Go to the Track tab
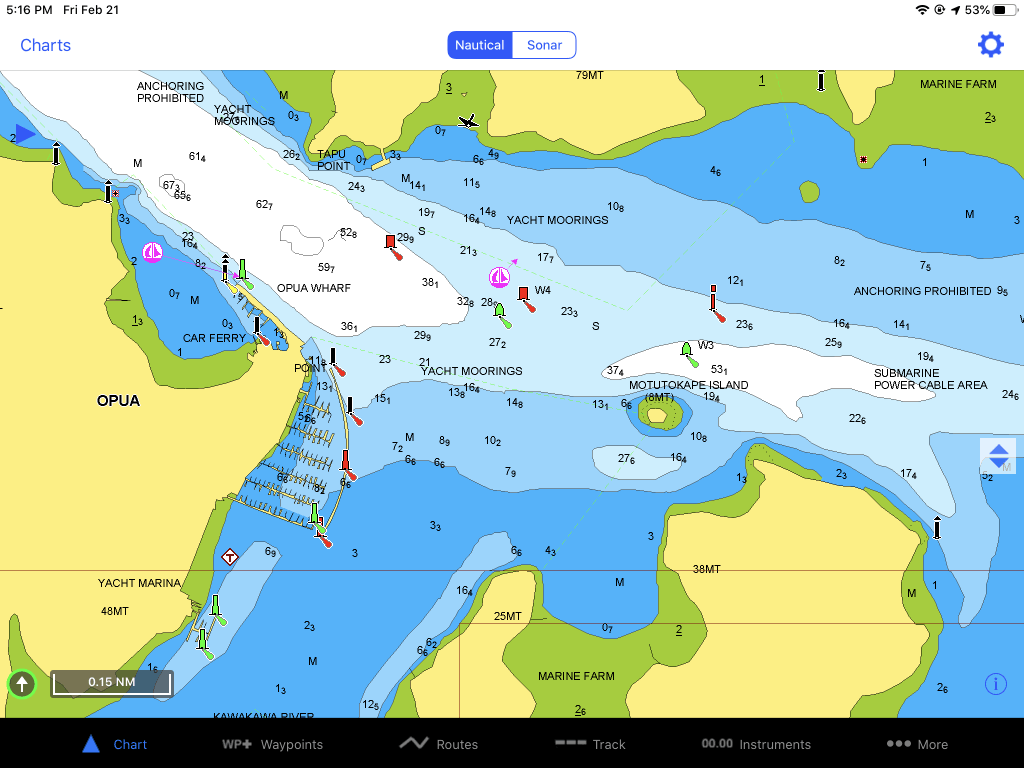Viewport: 1024px width, 768px height. [590, 744]
